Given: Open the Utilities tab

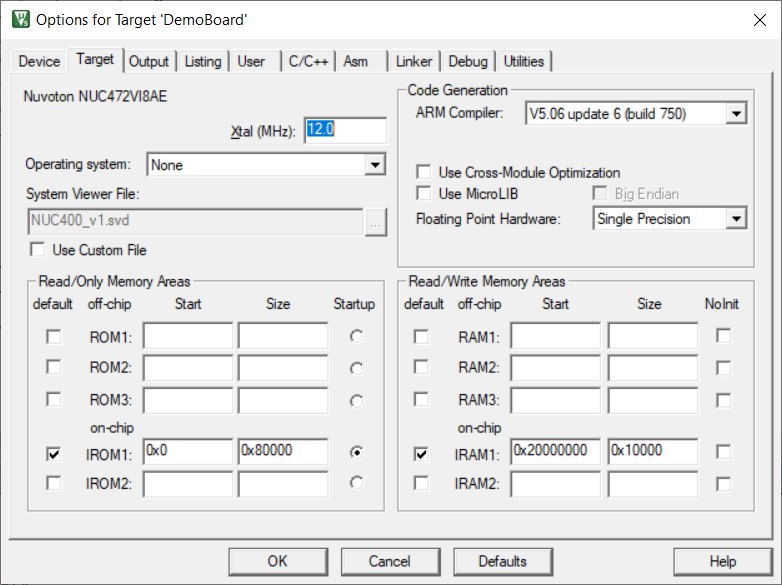Looking at the screenshot, I should [x=523, y=61].
